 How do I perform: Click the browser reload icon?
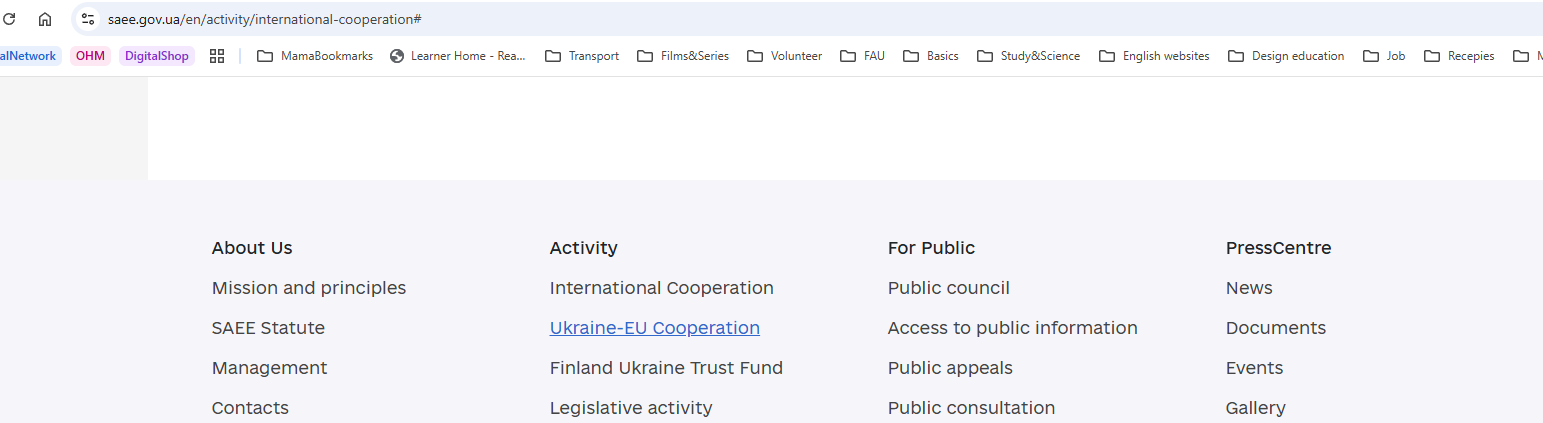(x=10, y=19)
